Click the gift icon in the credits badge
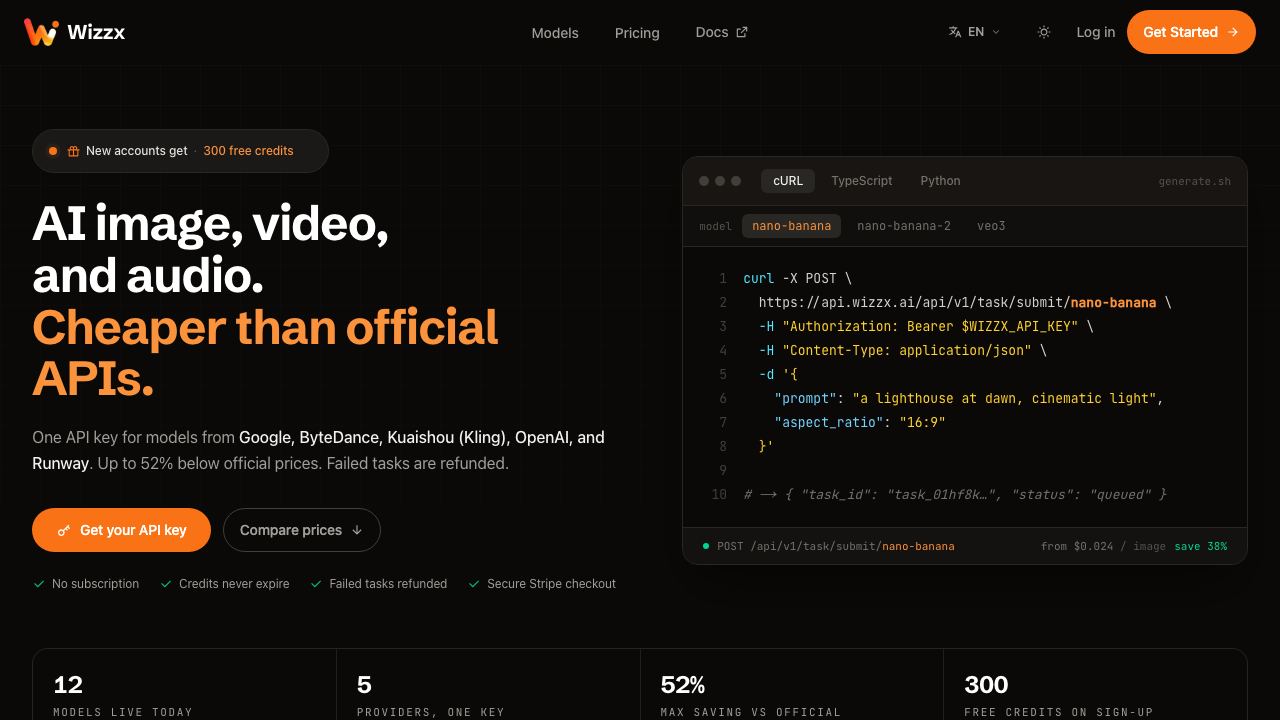The width and height of the screenshot is (1280, 720). click(x=74, y=151)
